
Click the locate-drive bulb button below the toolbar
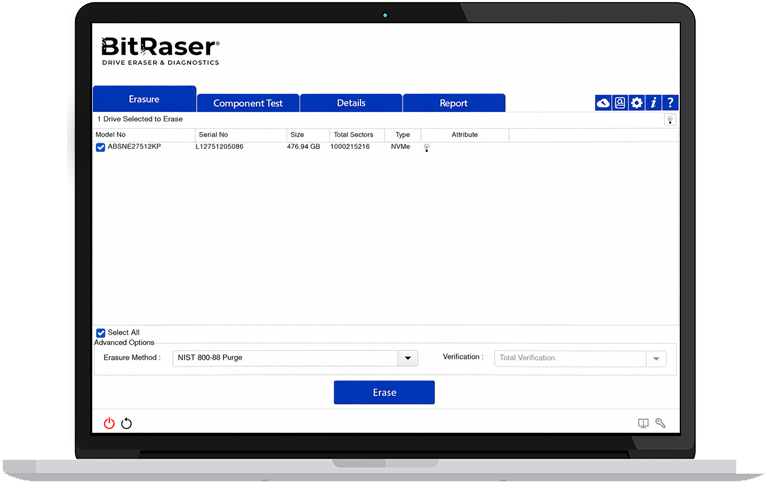coord(670,120)
